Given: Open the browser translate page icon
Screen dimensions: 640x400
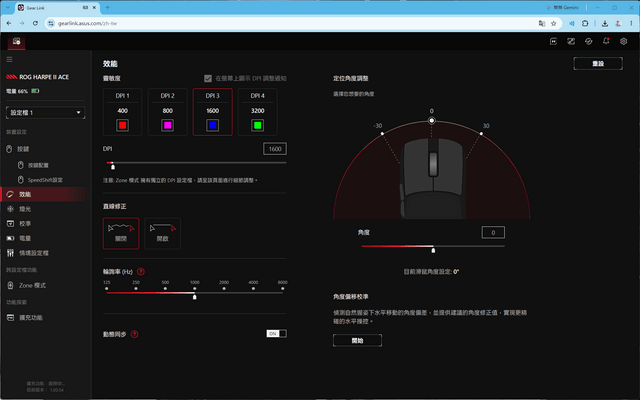Looking at the screenshot, I should tap(542, 23).
